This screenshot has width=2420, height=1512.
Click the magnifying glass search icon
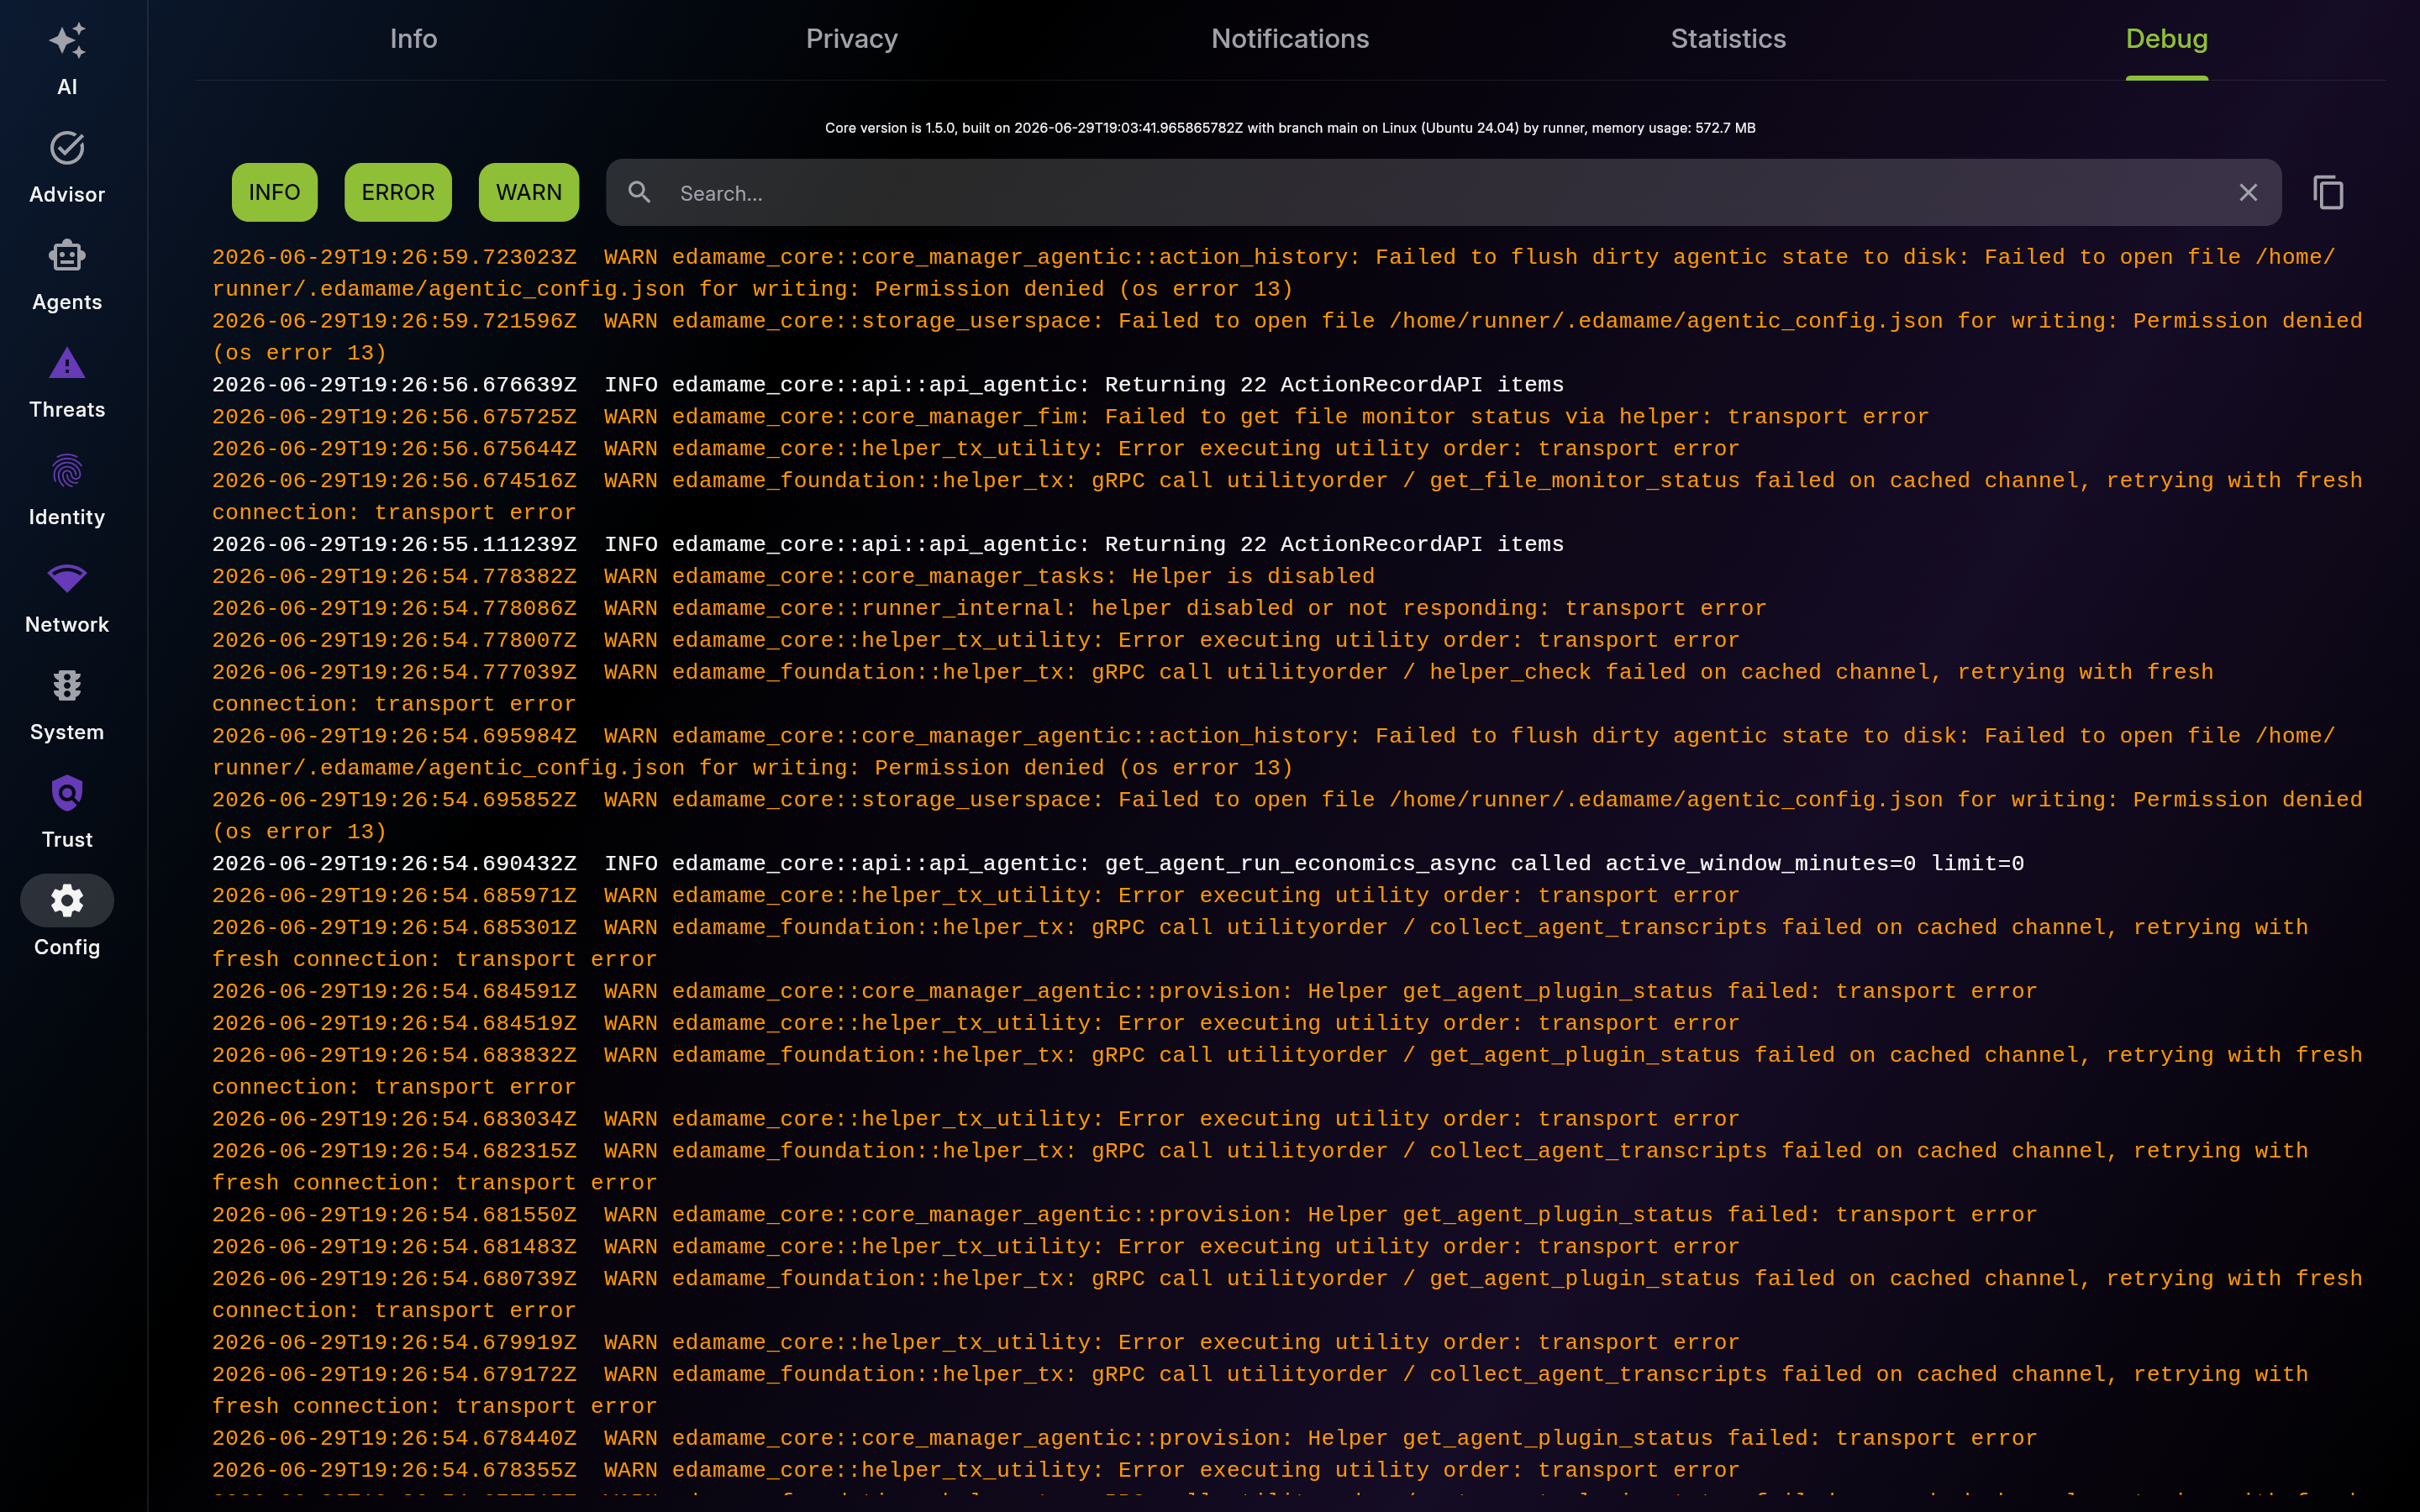pyautogui.click(x=639, y=192)
